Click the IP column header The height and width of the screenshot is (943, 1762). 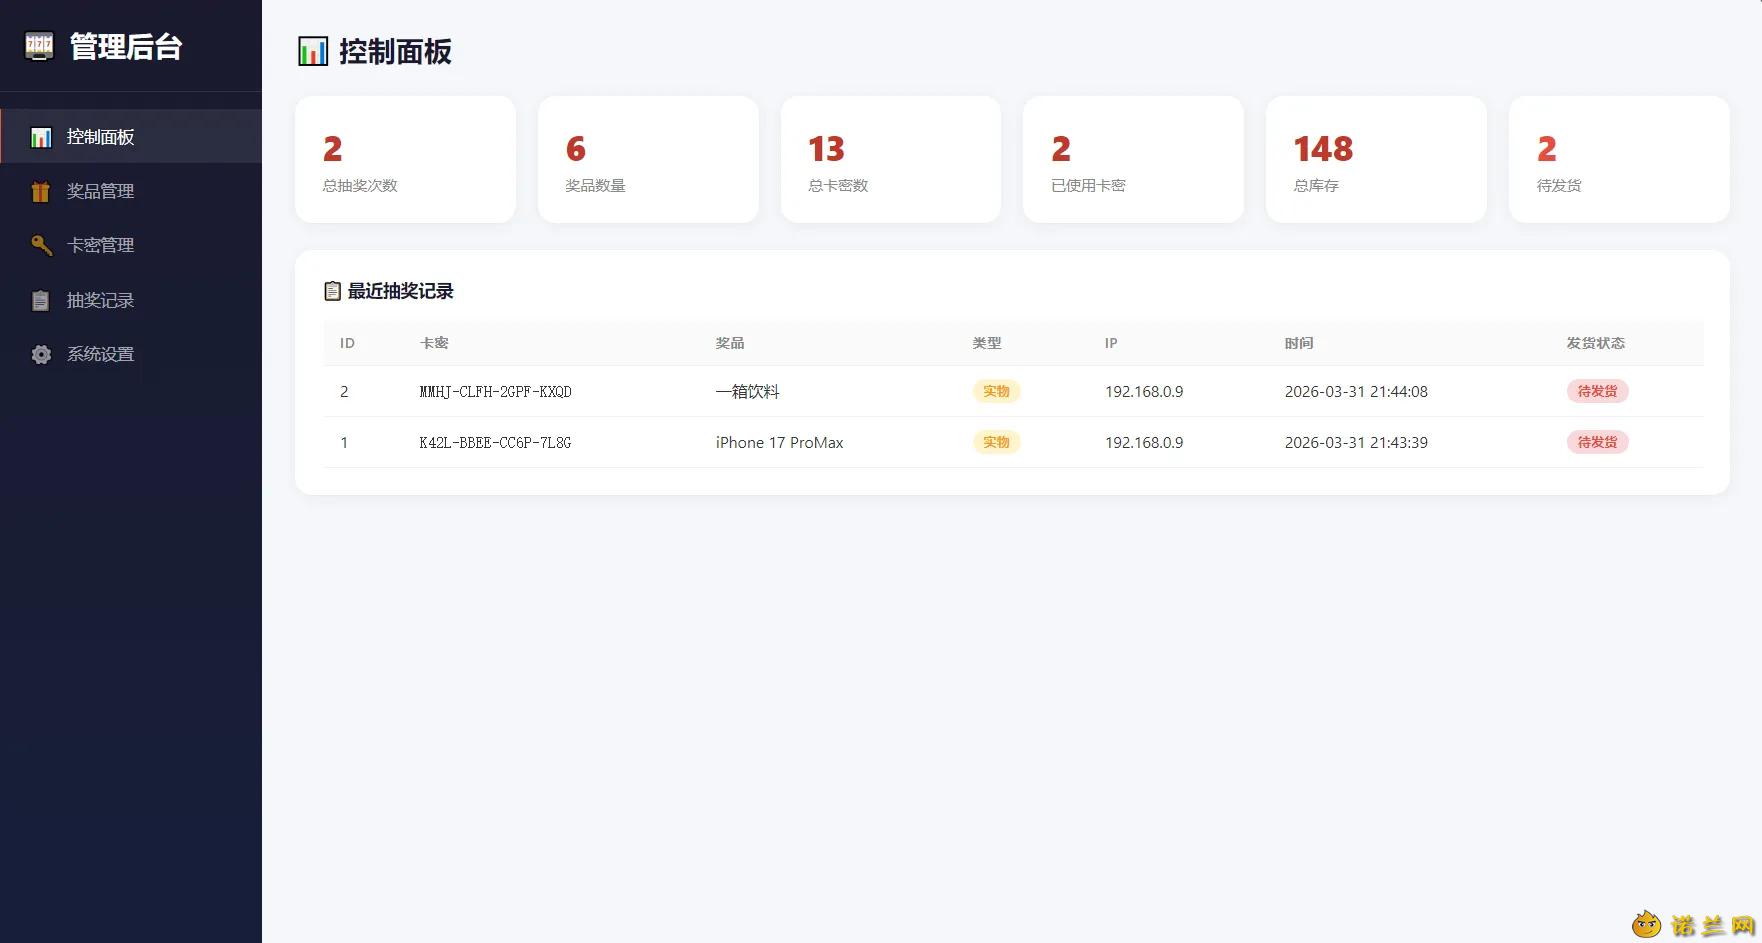click(1111, 343)
